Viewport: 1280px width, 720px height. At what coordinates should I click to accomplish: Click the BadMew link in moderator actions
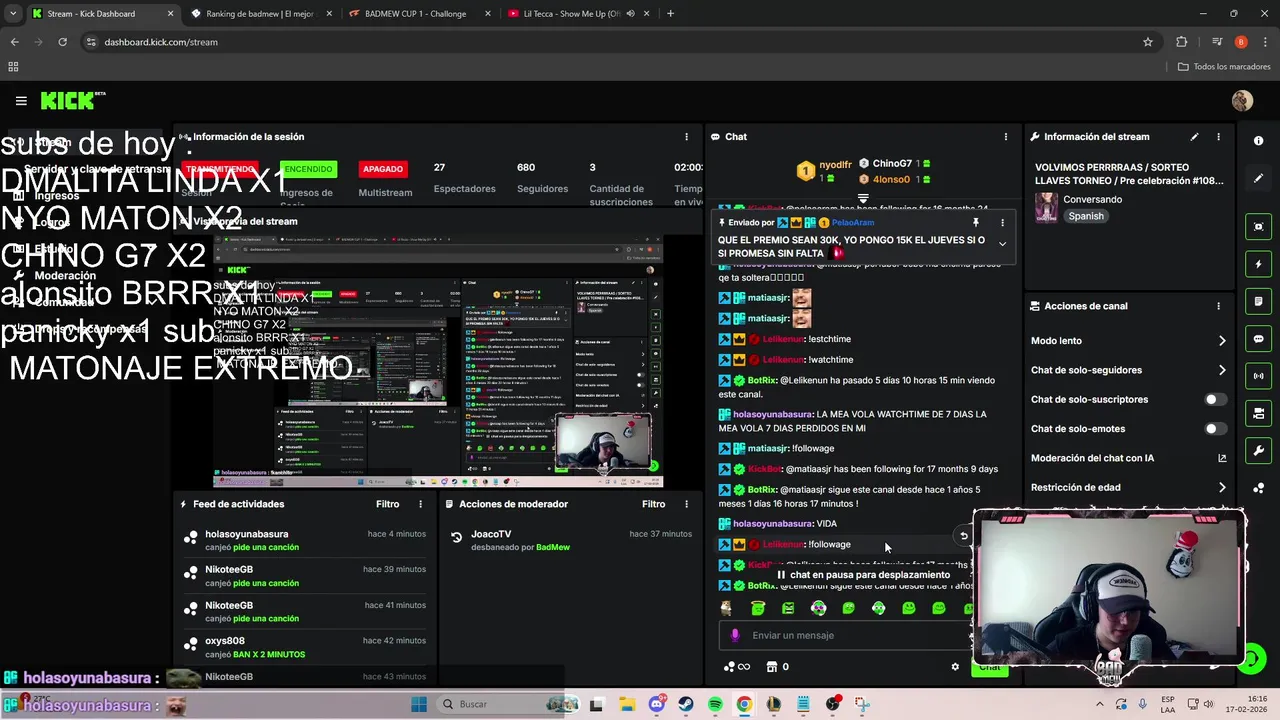pos(553,547)
